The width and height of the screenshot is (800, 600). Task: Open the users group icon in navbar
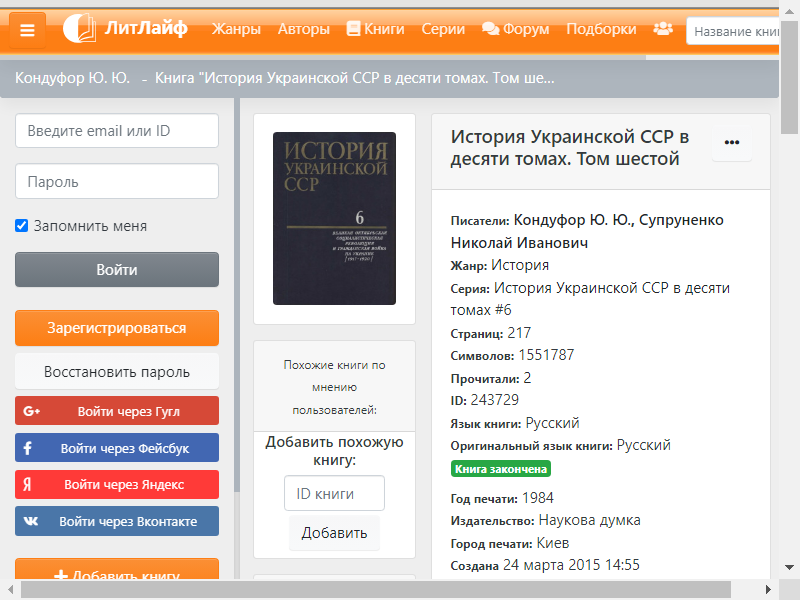point(663,29)
